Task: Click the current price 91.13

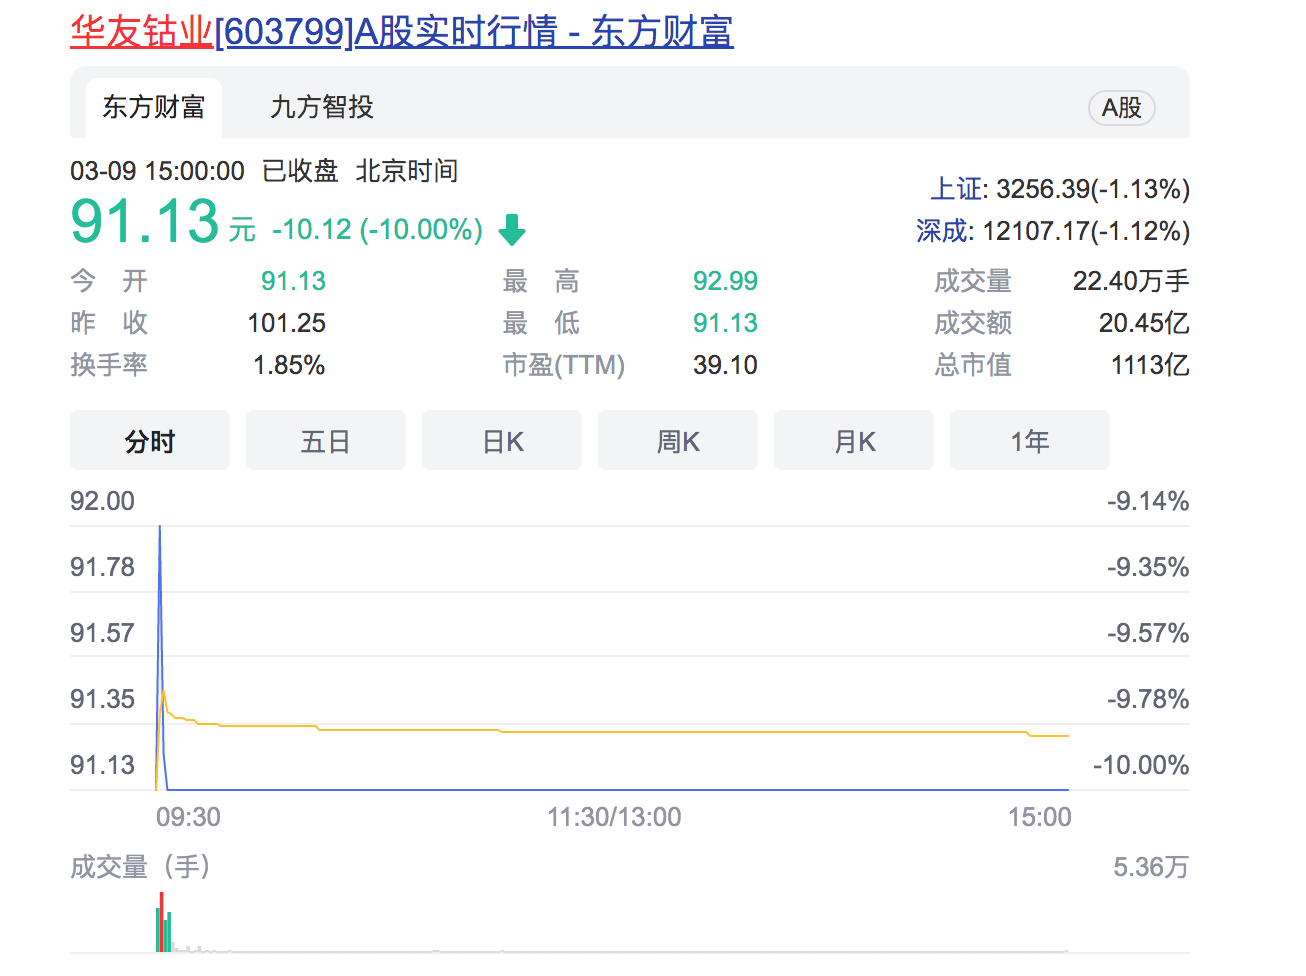Action: (145, 221)
